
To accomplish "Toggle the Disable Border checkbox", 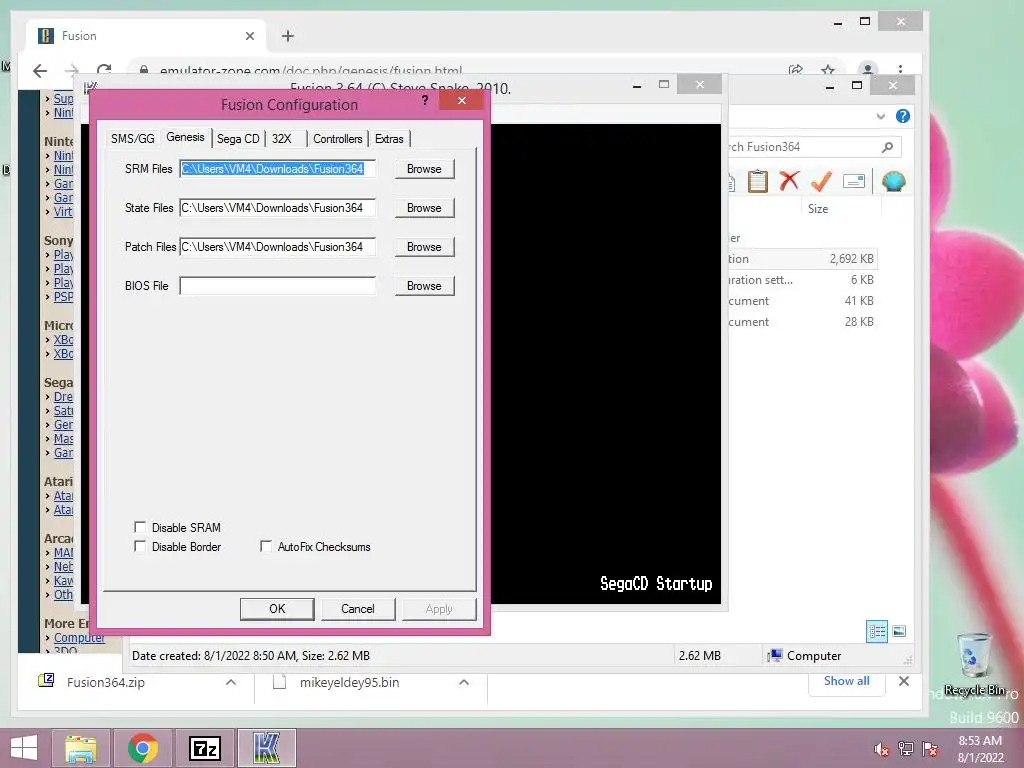I will pos(140,546).
